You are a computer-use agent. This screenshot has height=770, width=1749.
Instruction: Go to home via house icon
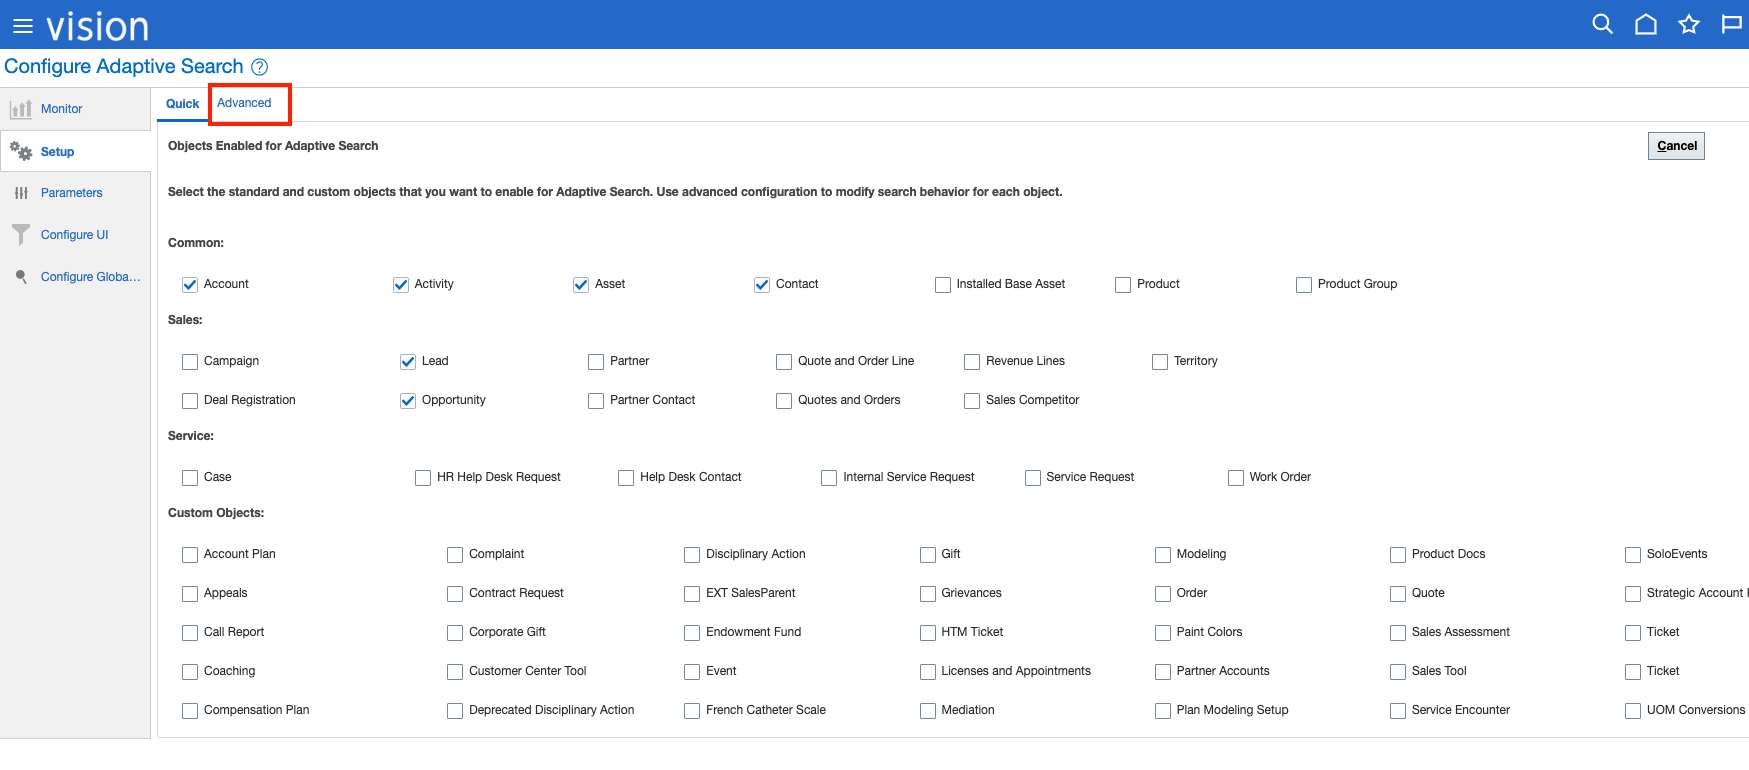[1645, 25]
